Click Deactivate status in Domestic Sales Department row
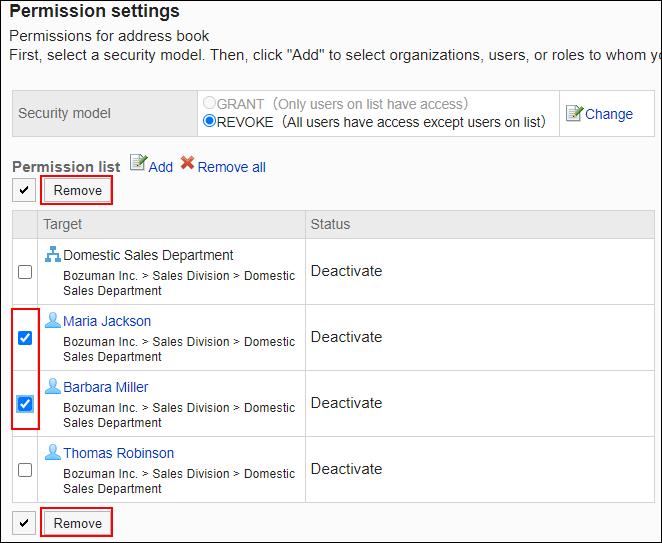Image resolution: width=662 pixels, height=543 pixels. [x=346, y=271]
